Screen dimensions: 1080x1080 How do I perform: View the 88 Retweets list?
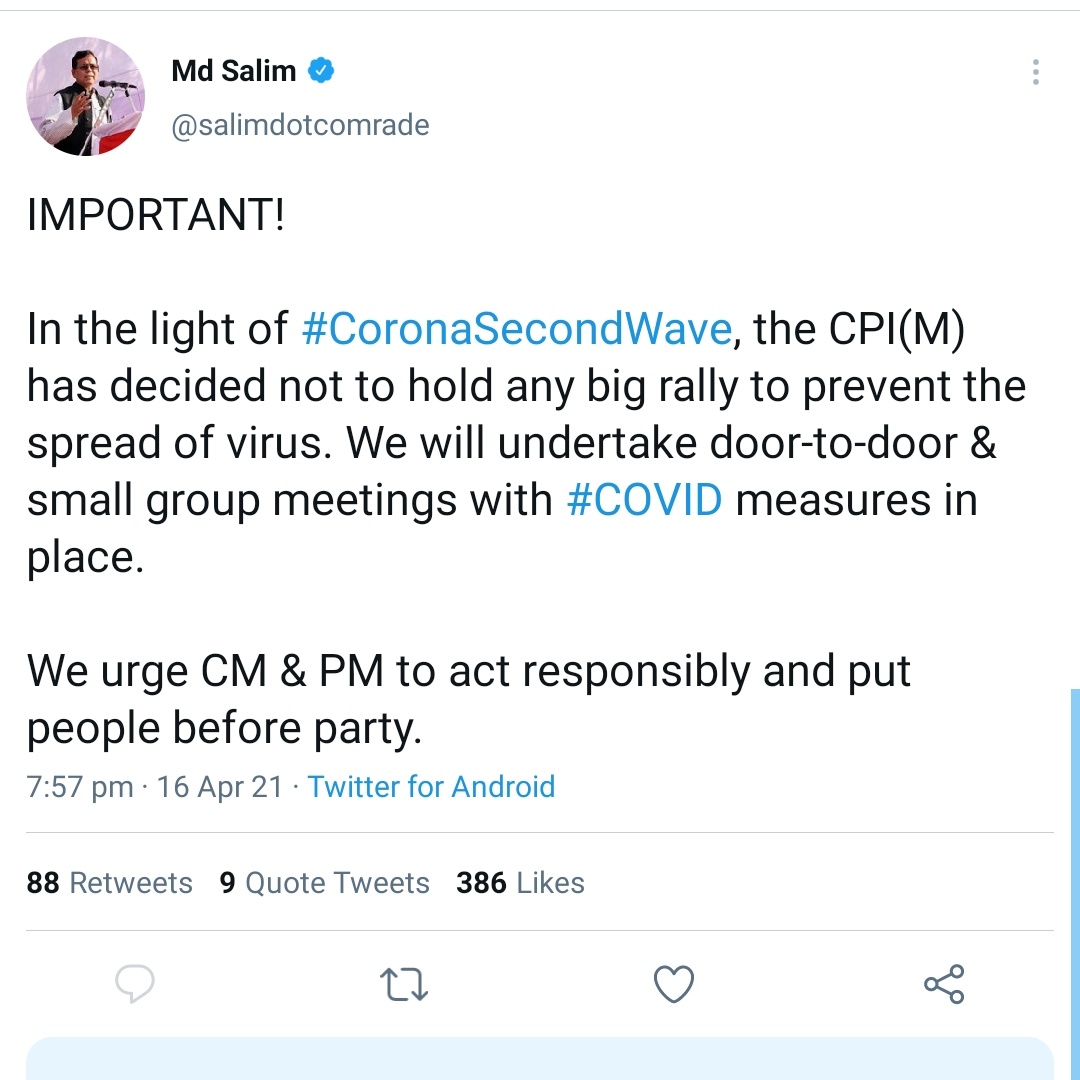tap(110, 883)
